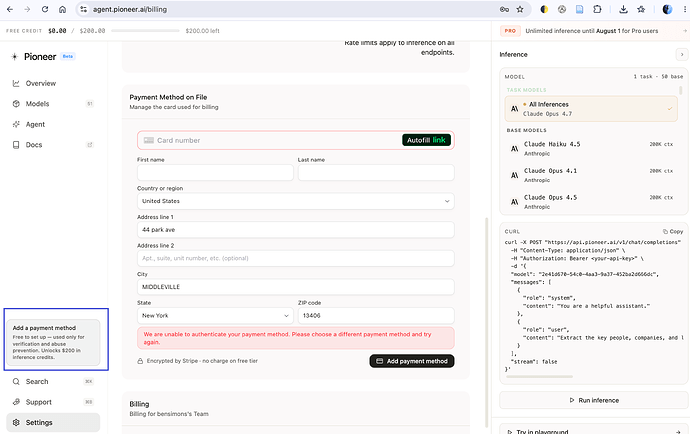Click the free credit progress bar
The height and width of the screenshot is (434, 690).
145,31
